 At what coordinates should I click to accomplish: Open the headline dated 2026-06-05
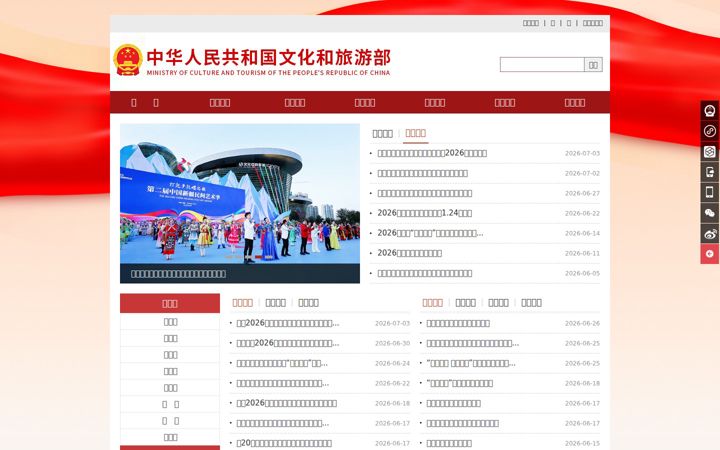(x=425, y=274)
